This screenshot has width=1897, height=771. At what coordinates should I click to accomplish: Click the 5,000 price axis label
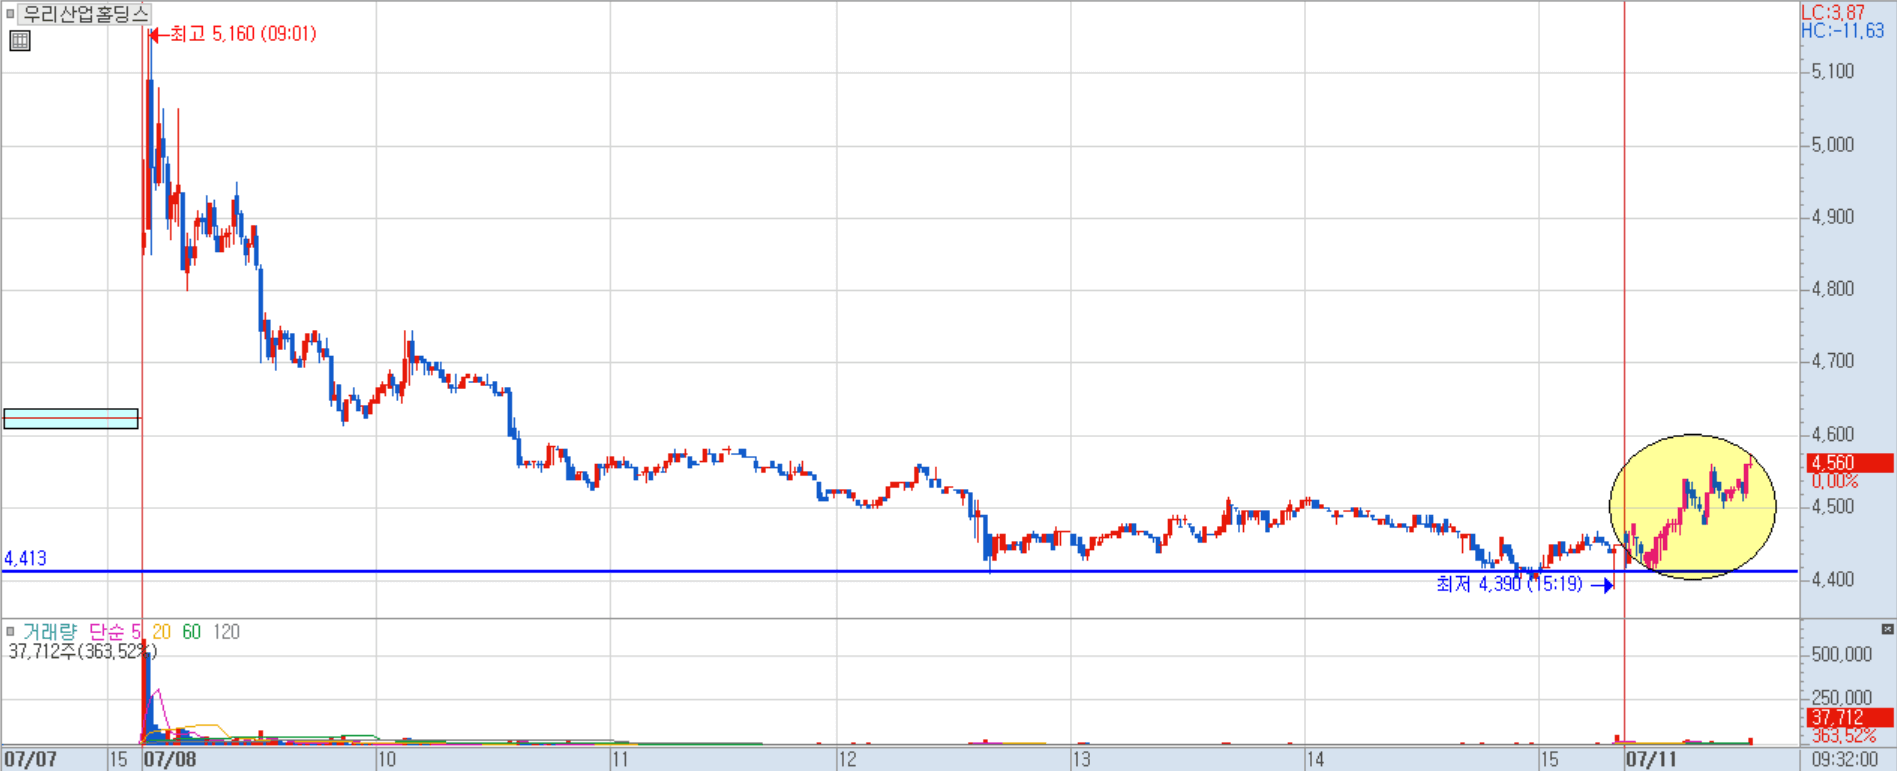pyautogui.click(x=1833, y=145)
